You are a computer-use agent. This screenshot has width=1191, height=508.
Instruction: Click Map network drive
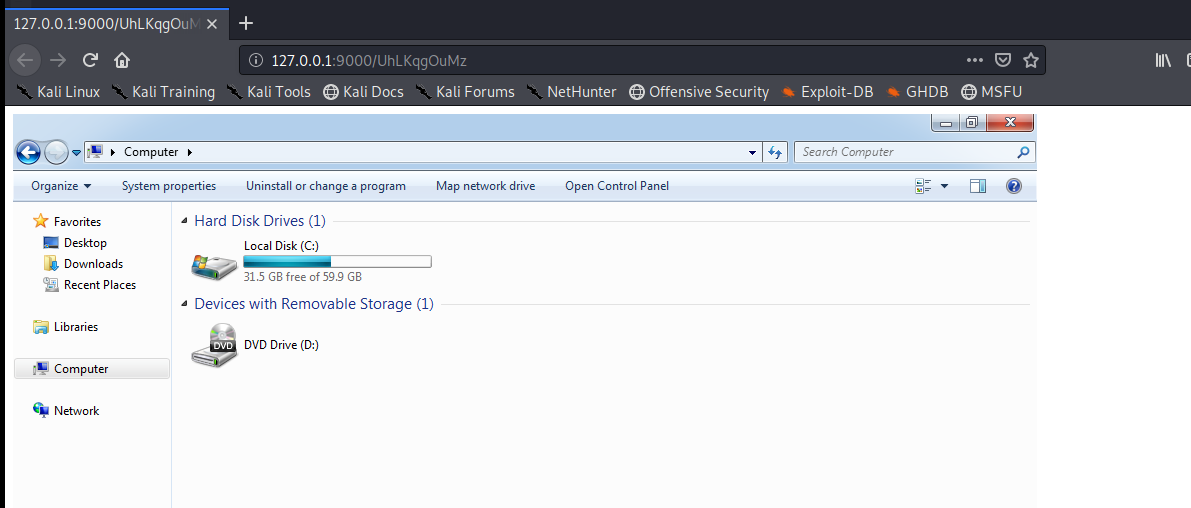point(485,186)
